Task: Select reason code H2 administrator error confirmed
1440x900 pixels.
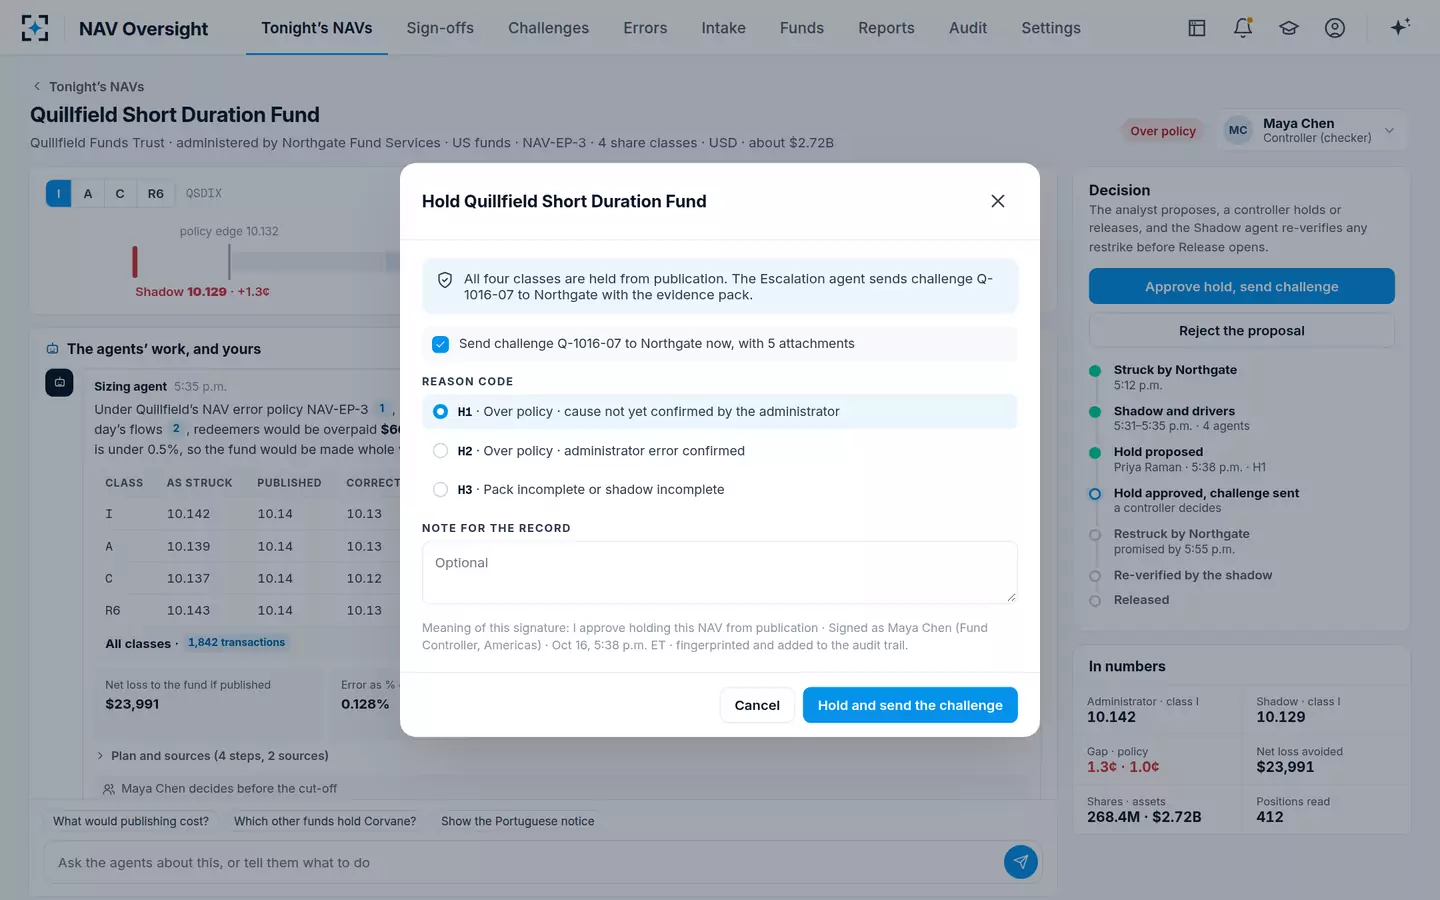Action: 719,451
